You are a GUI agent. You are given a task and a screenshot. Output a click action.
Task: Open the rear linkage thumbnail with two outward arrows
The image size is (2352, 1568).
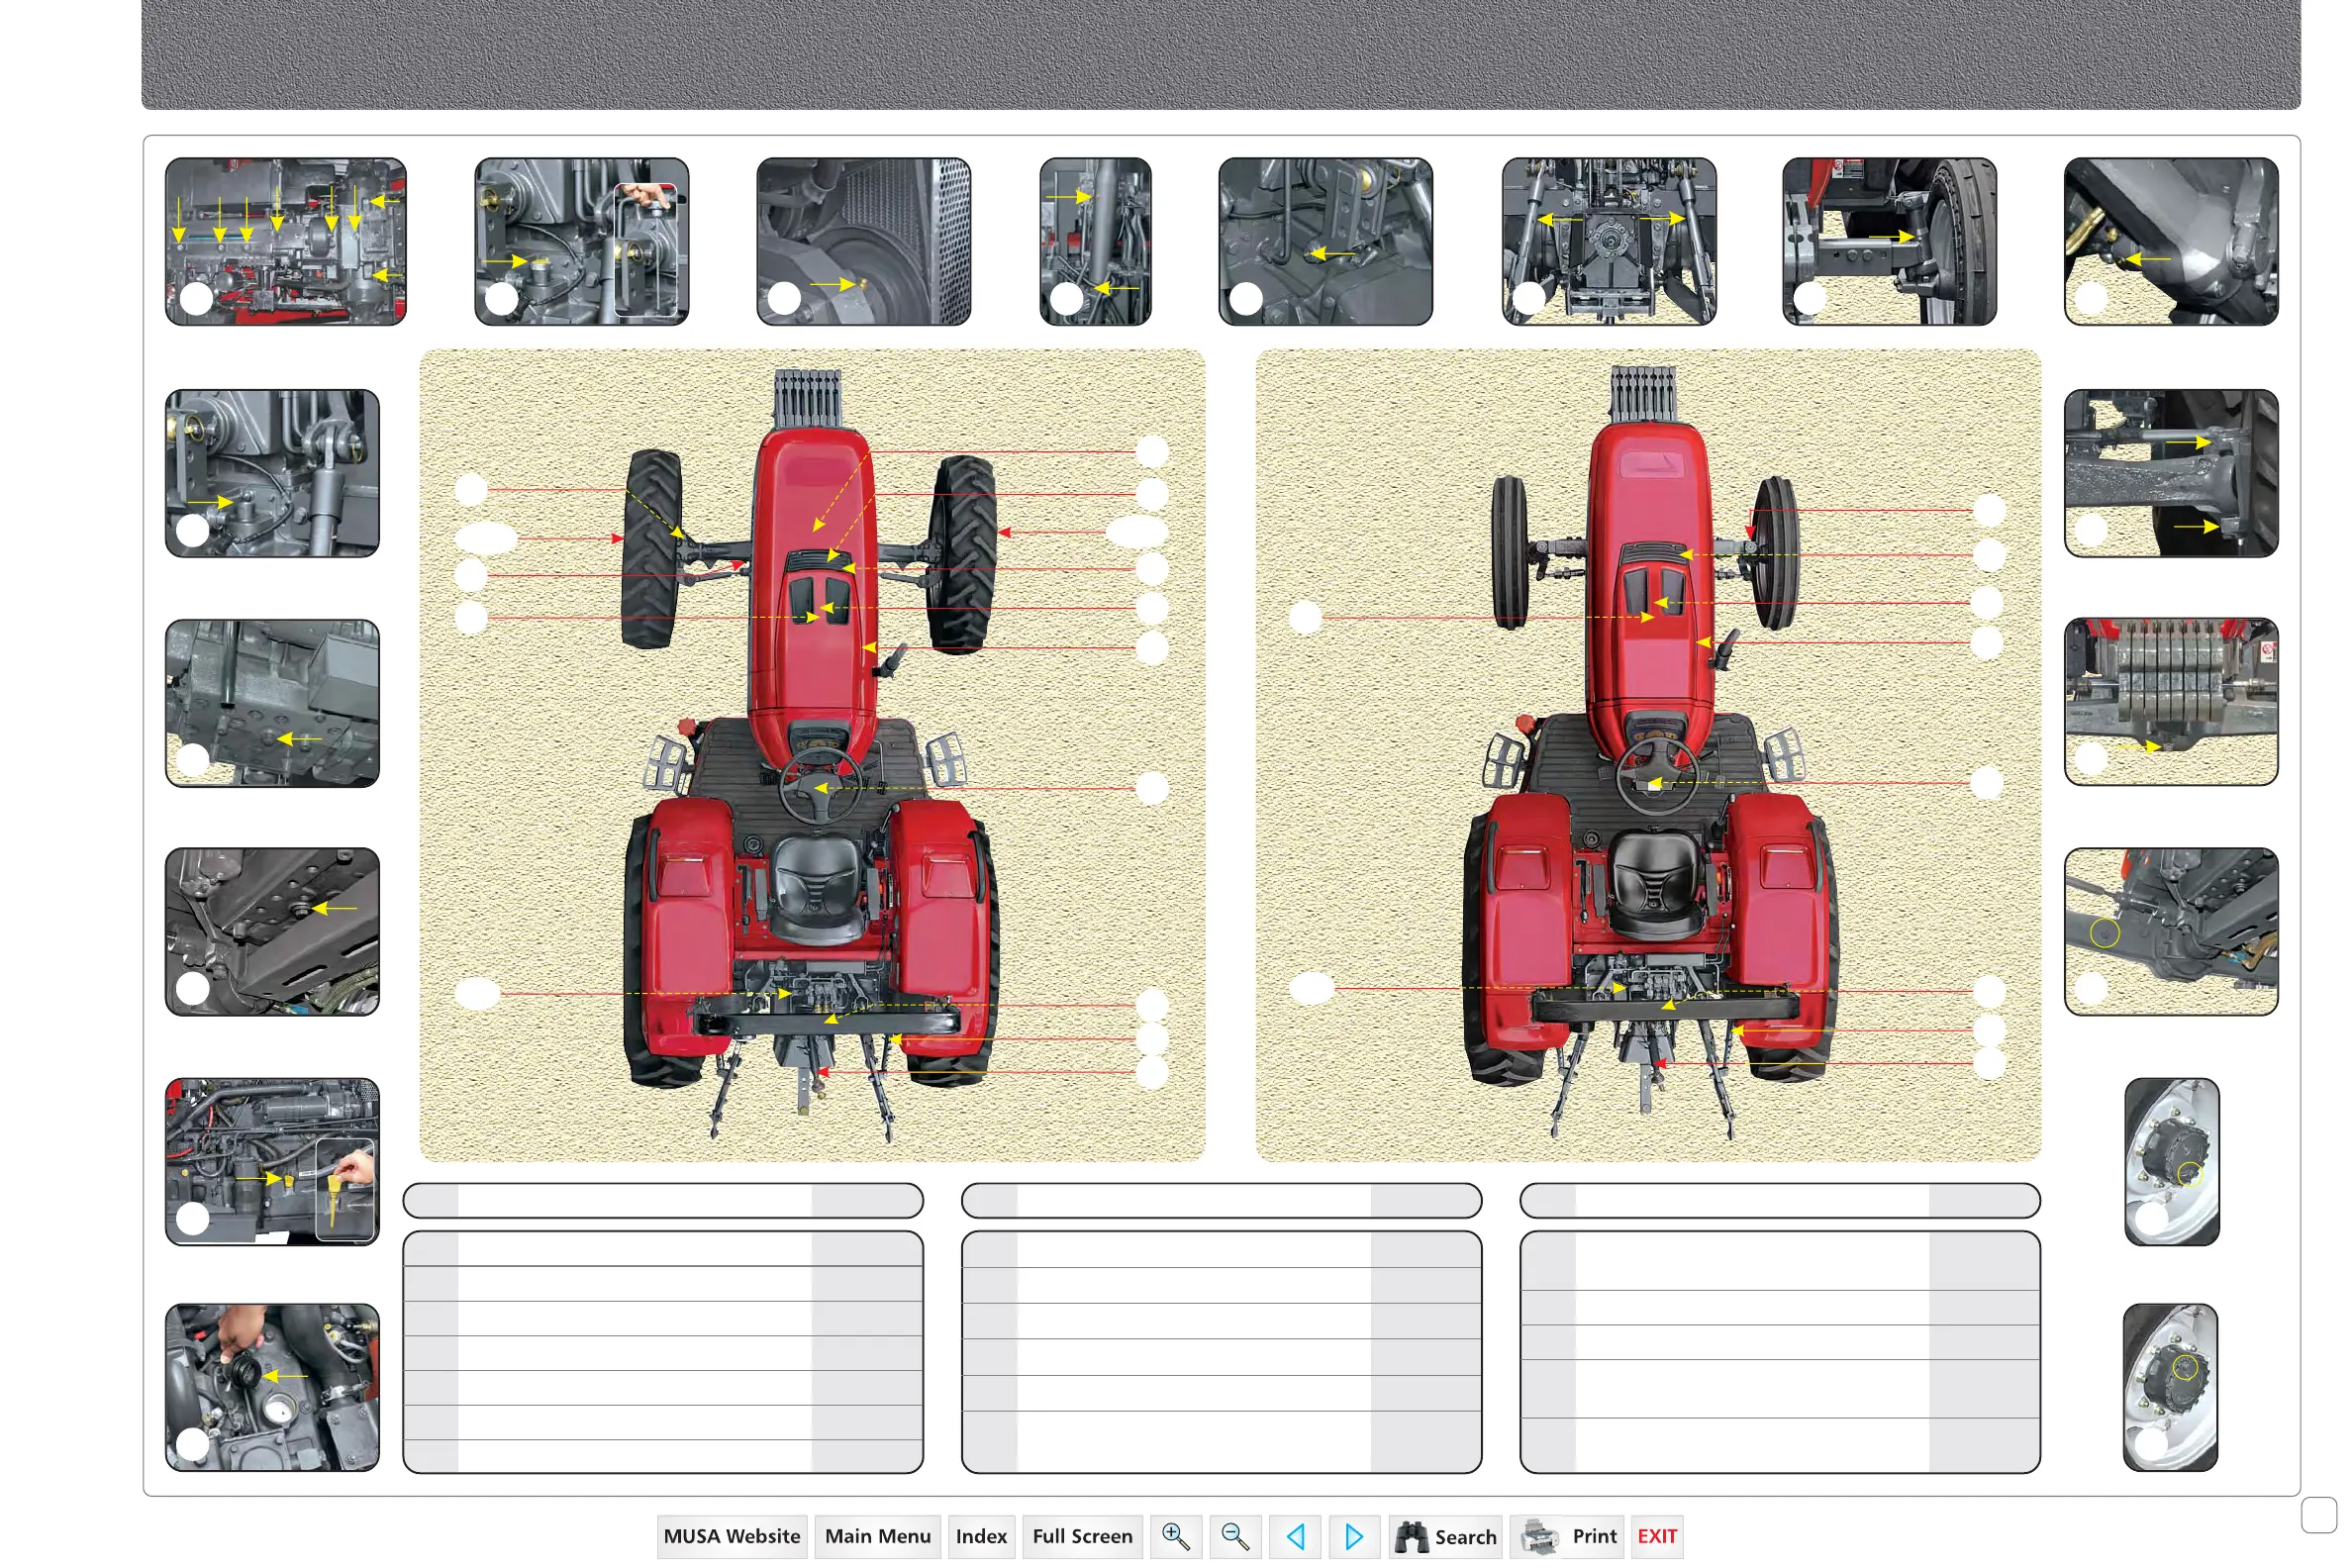click(x=1609, y=241)
